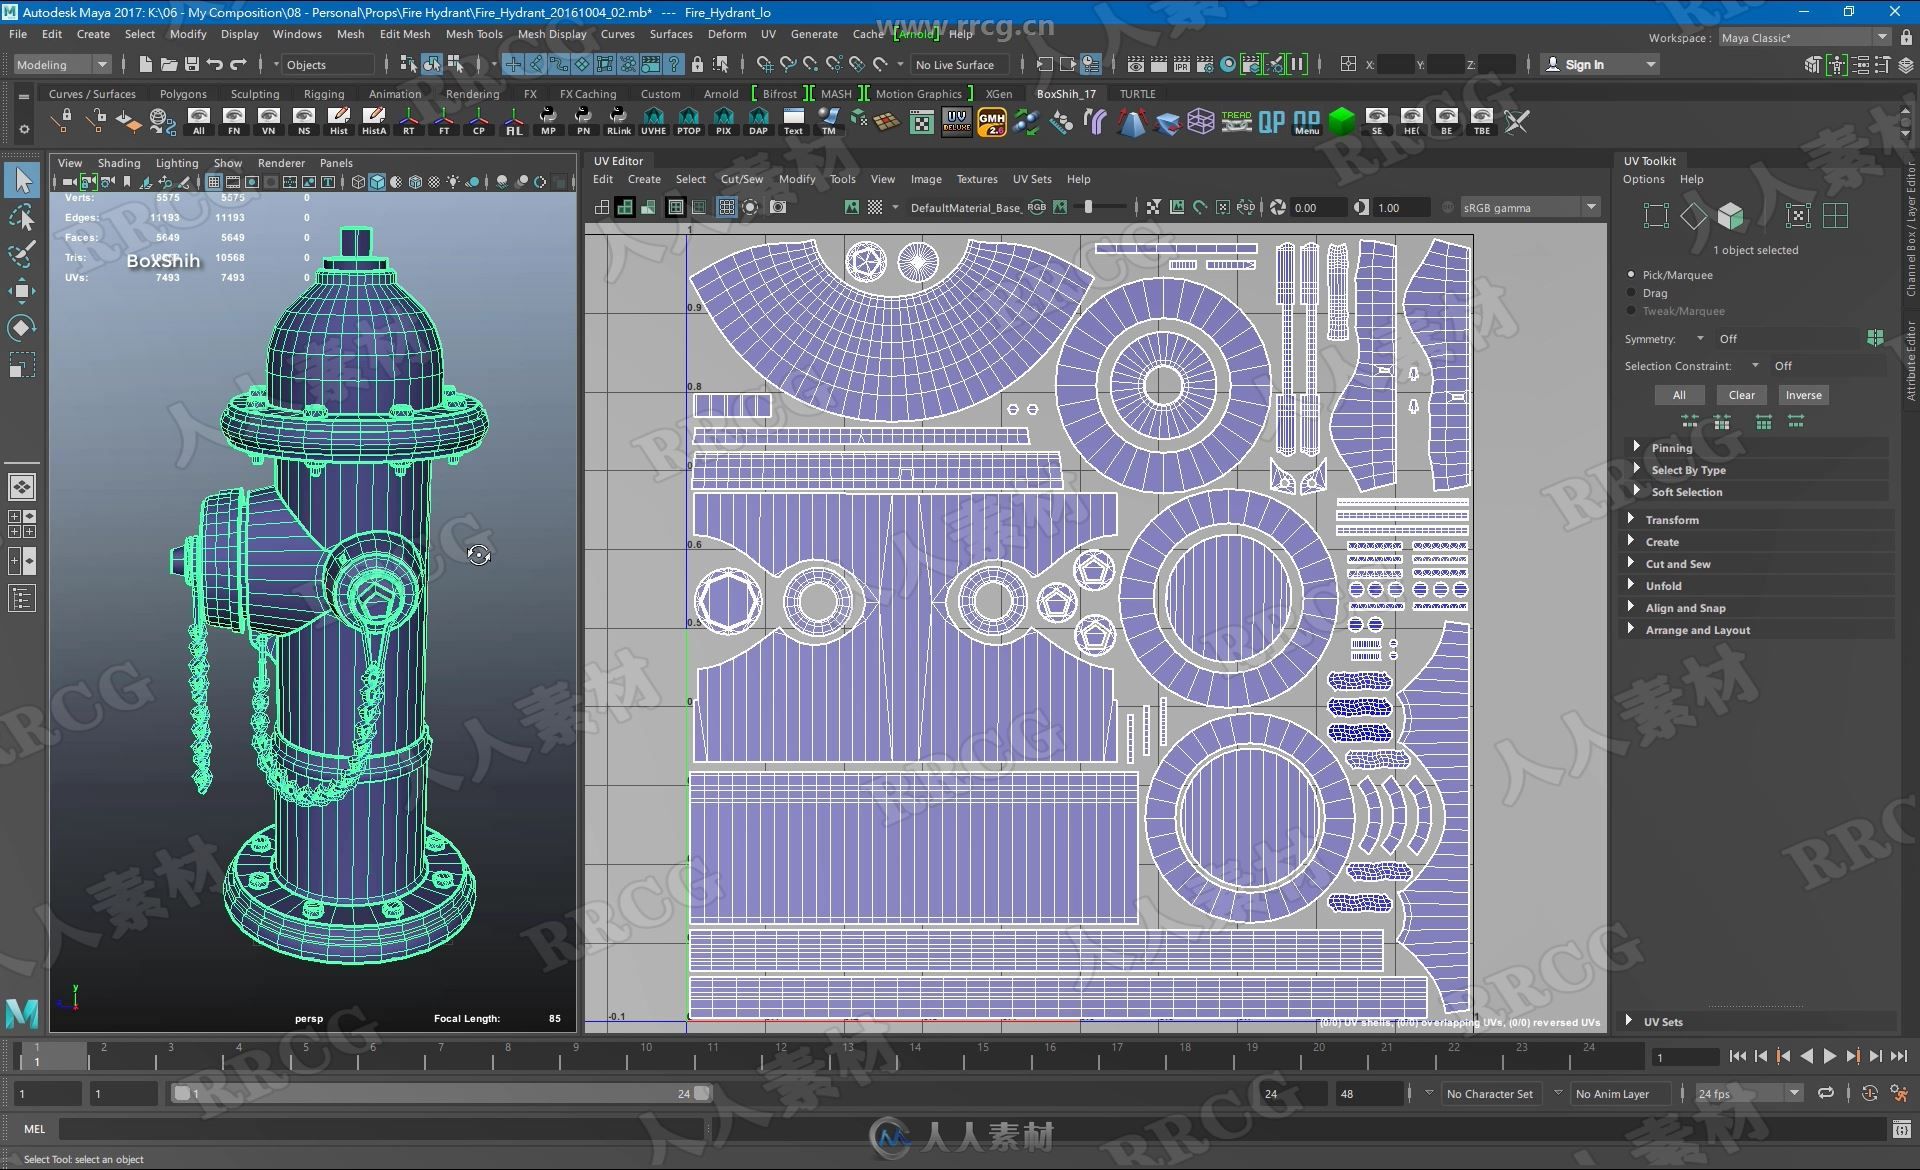Click the All selection button
Viewport: 1920px width, 1170px height.
pyautogui.click(x=1679, y=394)
